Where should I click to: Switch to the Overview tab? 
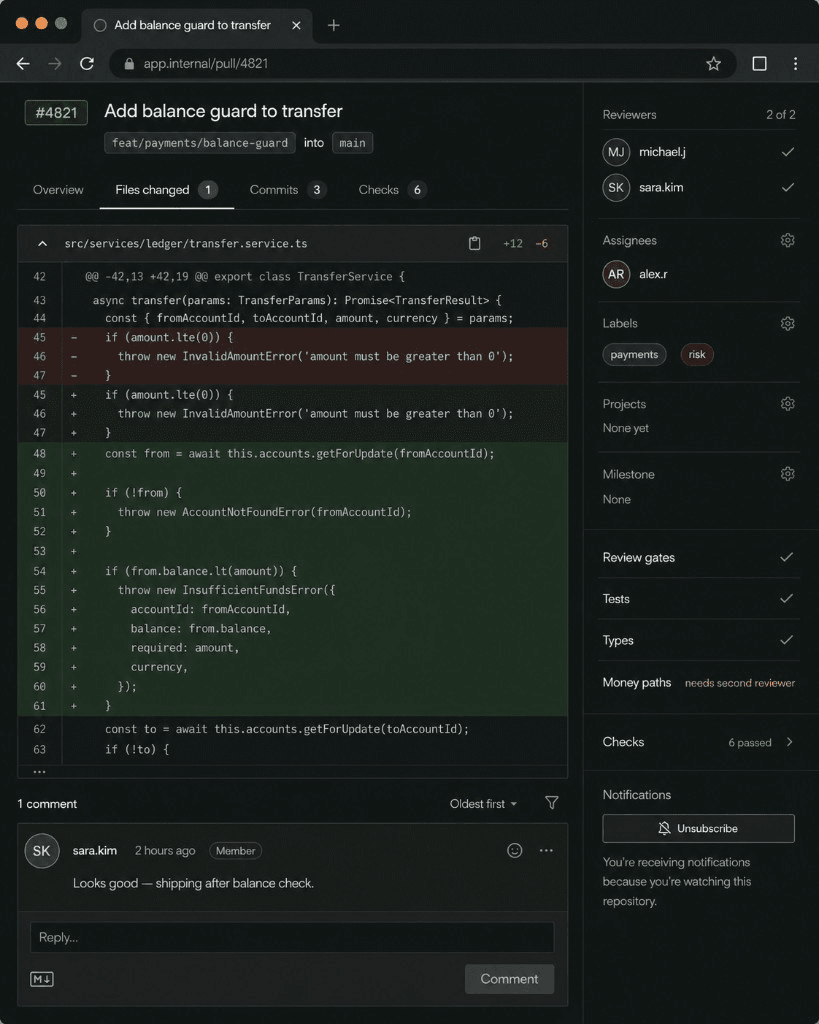[58, 190]
